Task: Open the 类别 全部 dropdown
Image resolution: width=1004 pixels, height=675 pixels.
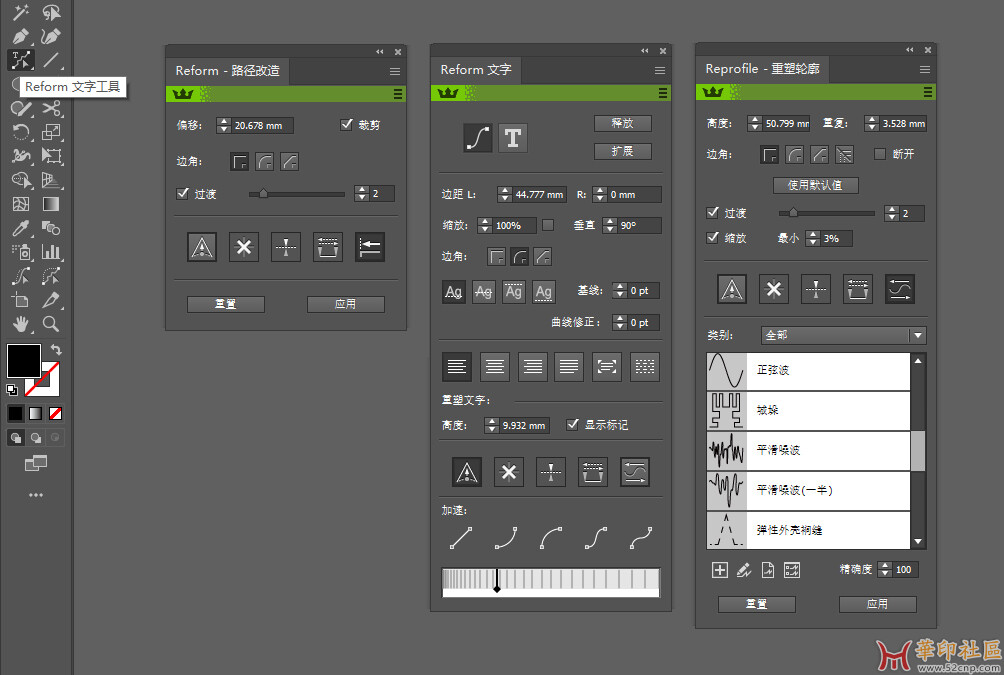Action: pos(843,335)
